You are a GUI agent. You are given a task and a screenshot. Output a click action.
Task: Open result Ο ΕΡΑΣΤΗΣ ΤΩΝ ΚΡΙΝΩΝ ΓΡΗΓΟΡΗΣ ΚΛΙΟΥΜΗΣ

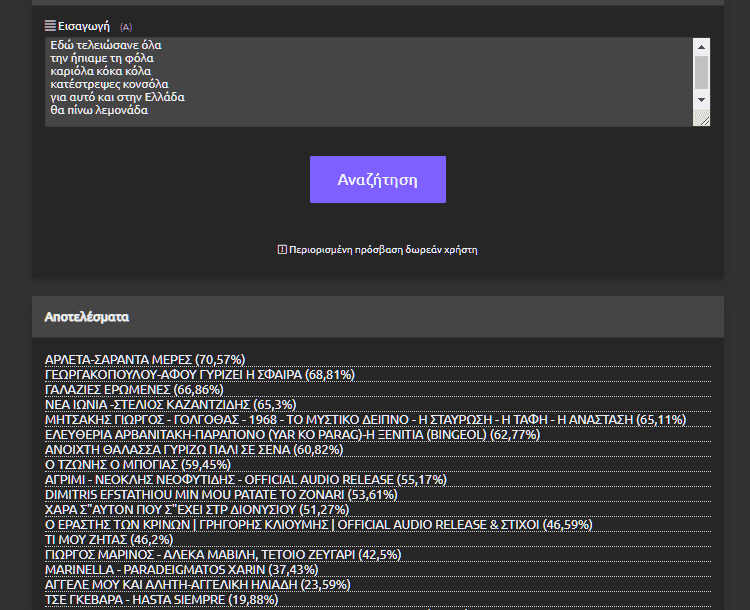319,524
